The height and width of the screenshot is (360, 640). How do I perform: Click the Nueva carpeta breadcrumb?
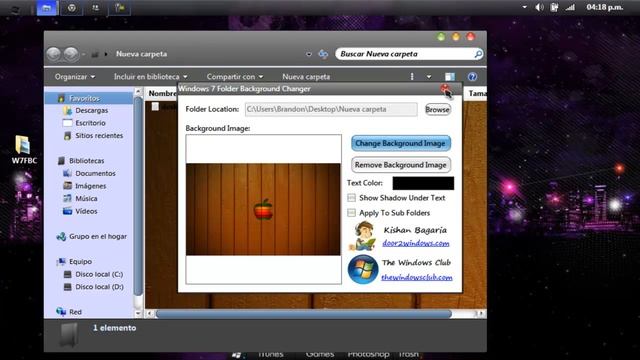tap(141, 54)
